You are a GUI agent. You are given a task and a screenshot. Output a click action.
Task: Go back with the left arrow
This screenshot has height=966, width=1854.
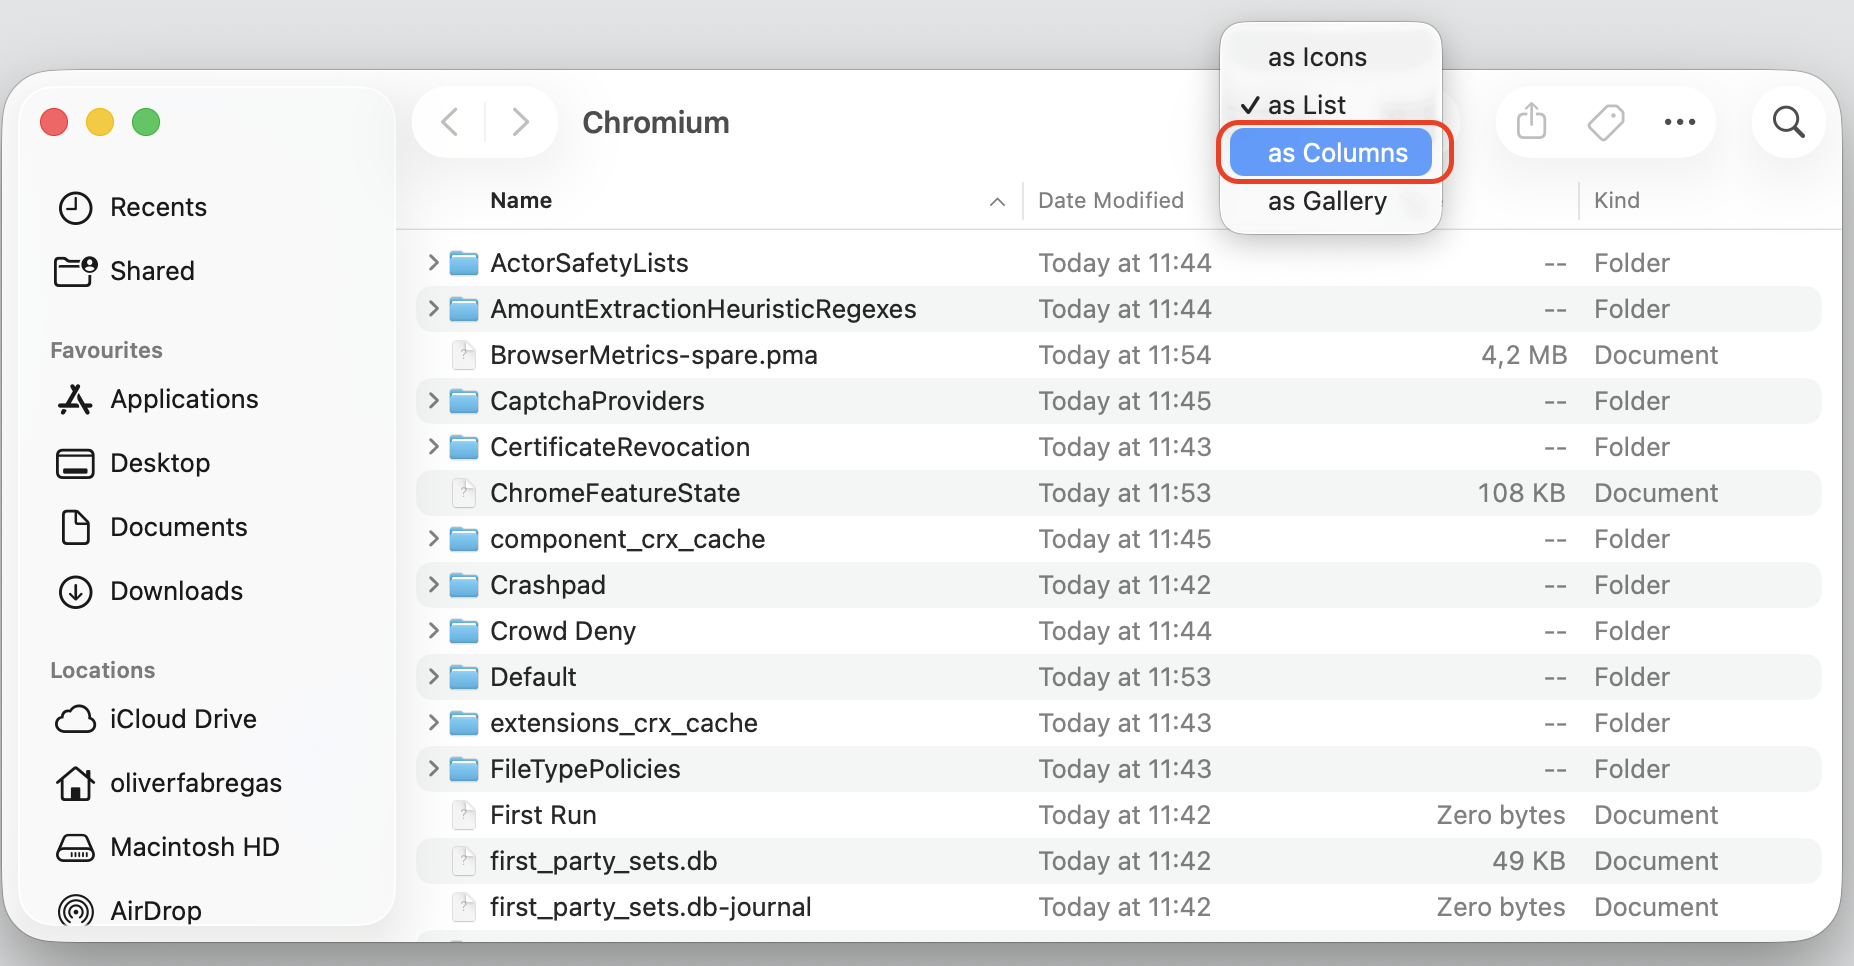[450, 122]
